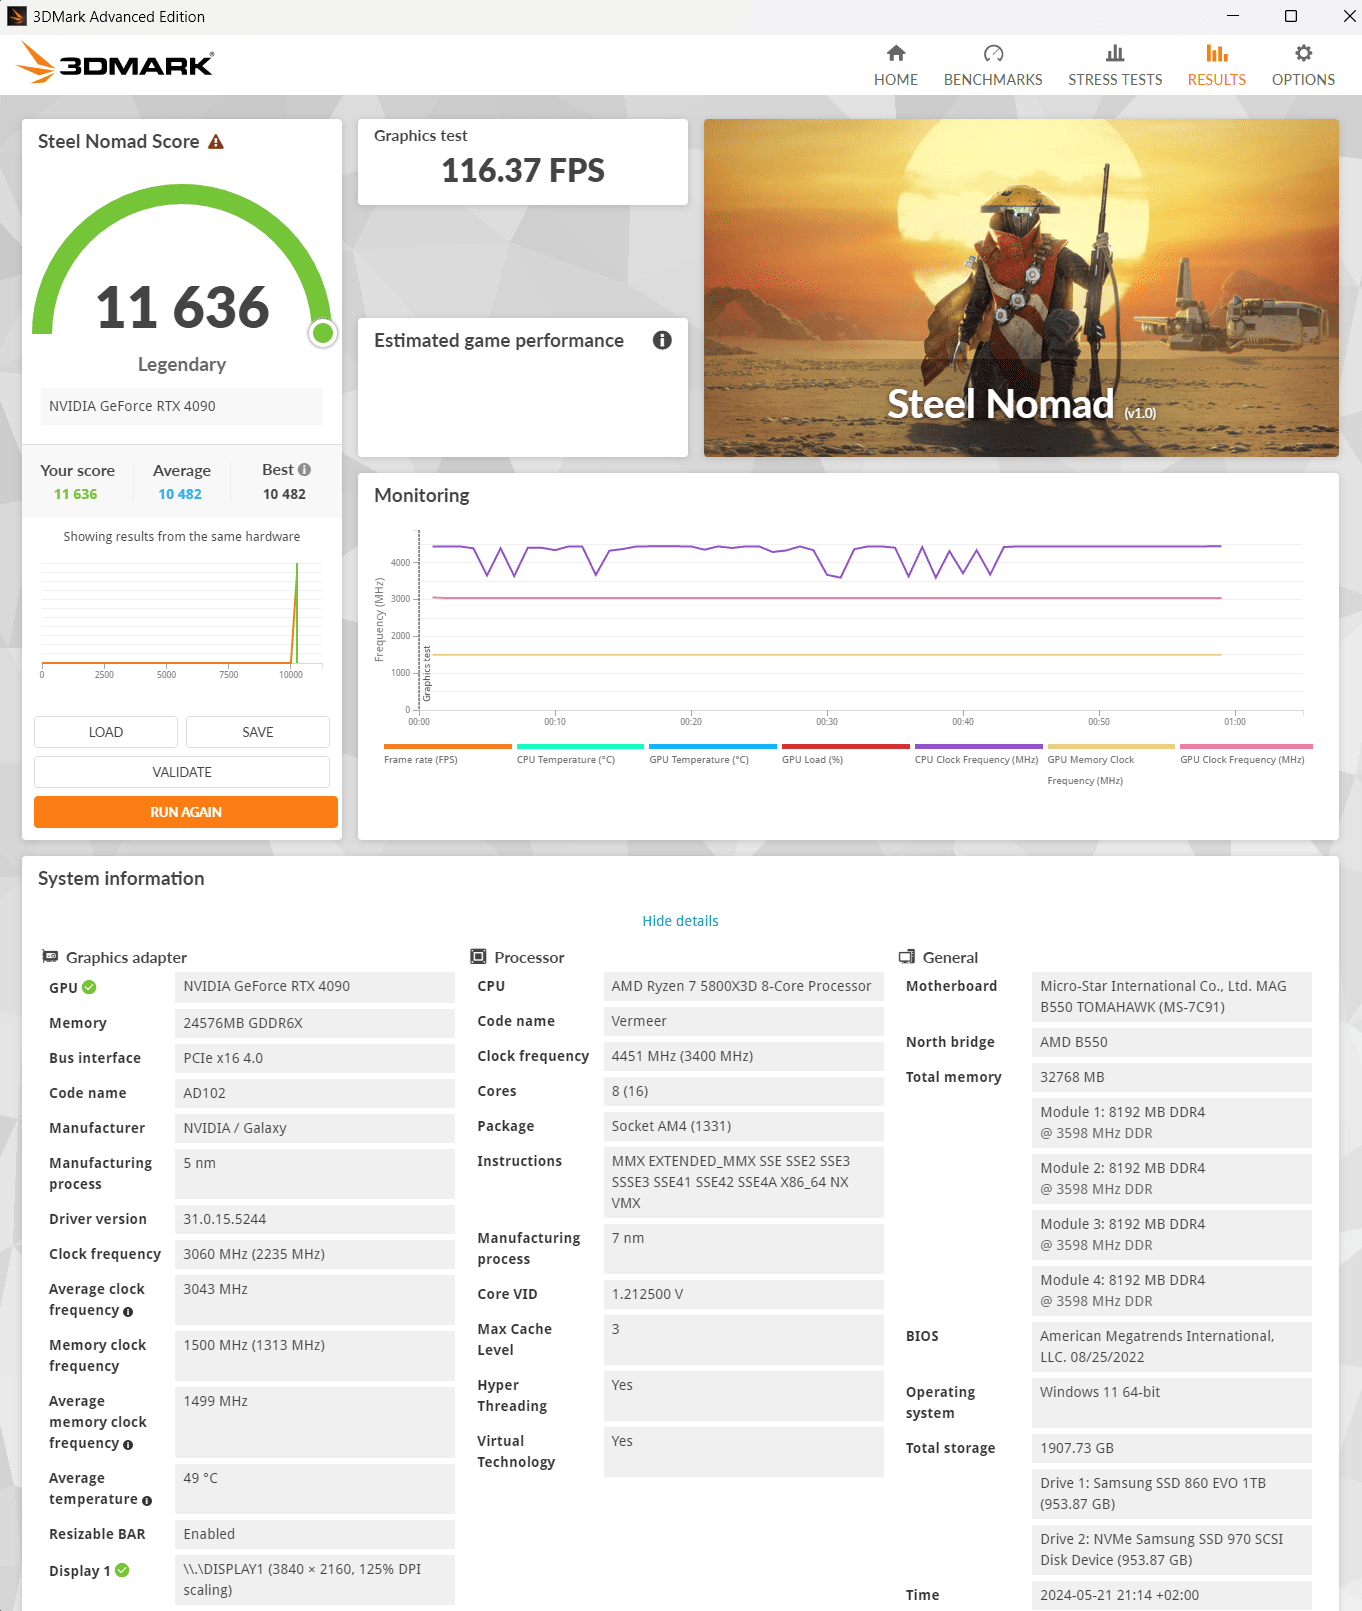Click the info icon next to Best
Viewport: 1362px width, 1611px height.
304,469
